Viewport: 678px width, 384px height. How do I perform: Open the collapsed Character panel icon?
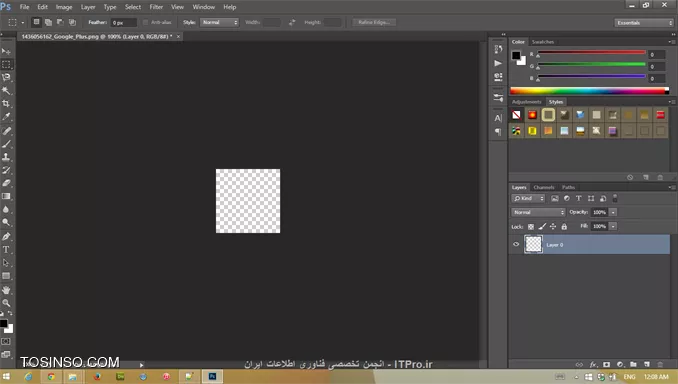coord(498,118)
